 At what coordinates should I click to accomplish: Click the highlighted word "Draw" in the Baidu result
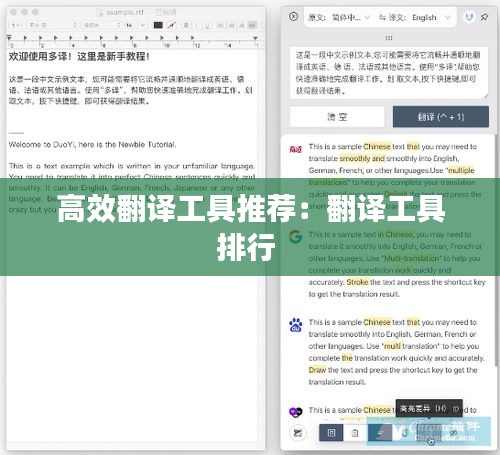point(317,370)
